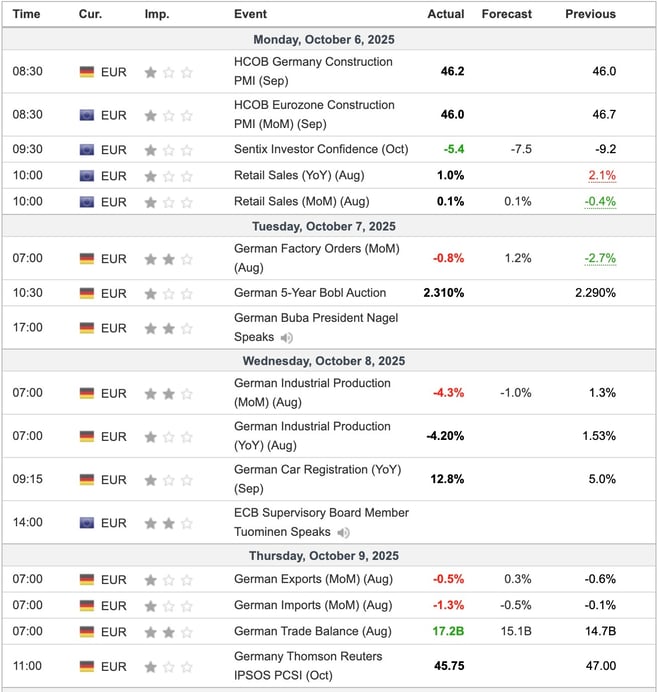Click German flag for Construction PMI row
Image resolution: width=658 pixels, height=692 pixels.
[87, 72]
